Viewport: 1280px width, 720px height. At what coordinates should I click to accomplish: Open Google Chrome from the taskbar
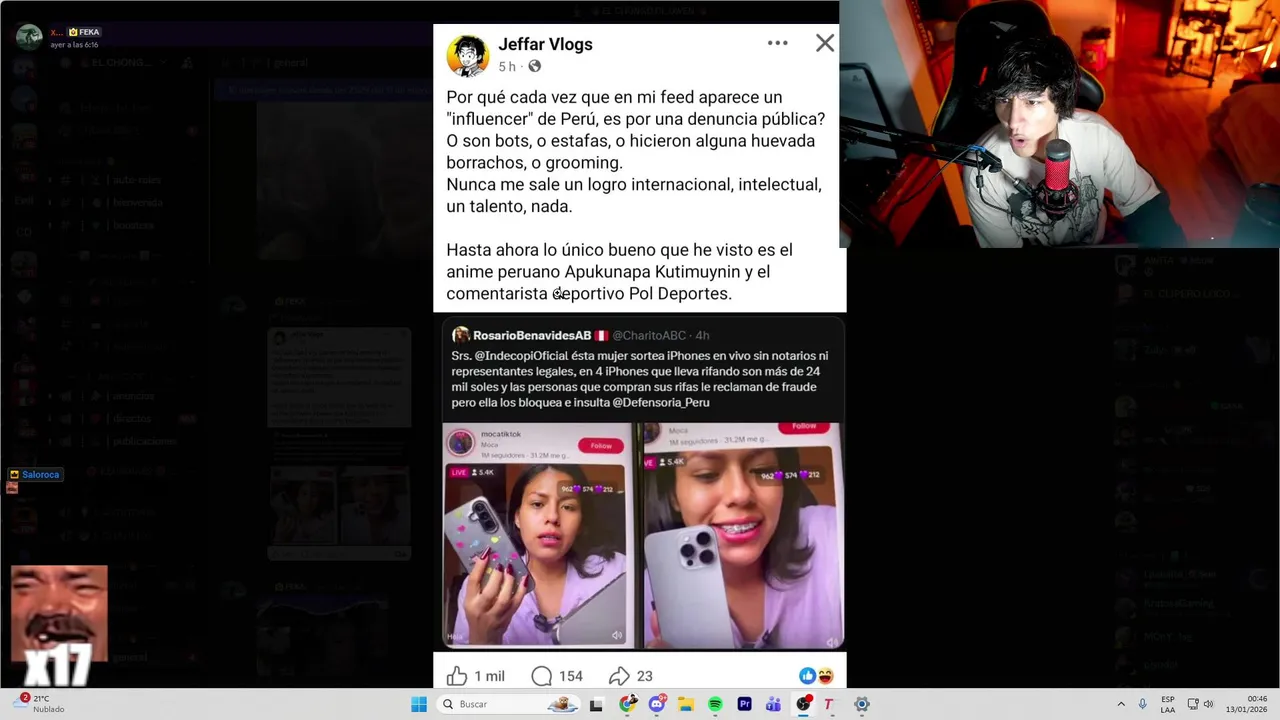pos(627,704)
